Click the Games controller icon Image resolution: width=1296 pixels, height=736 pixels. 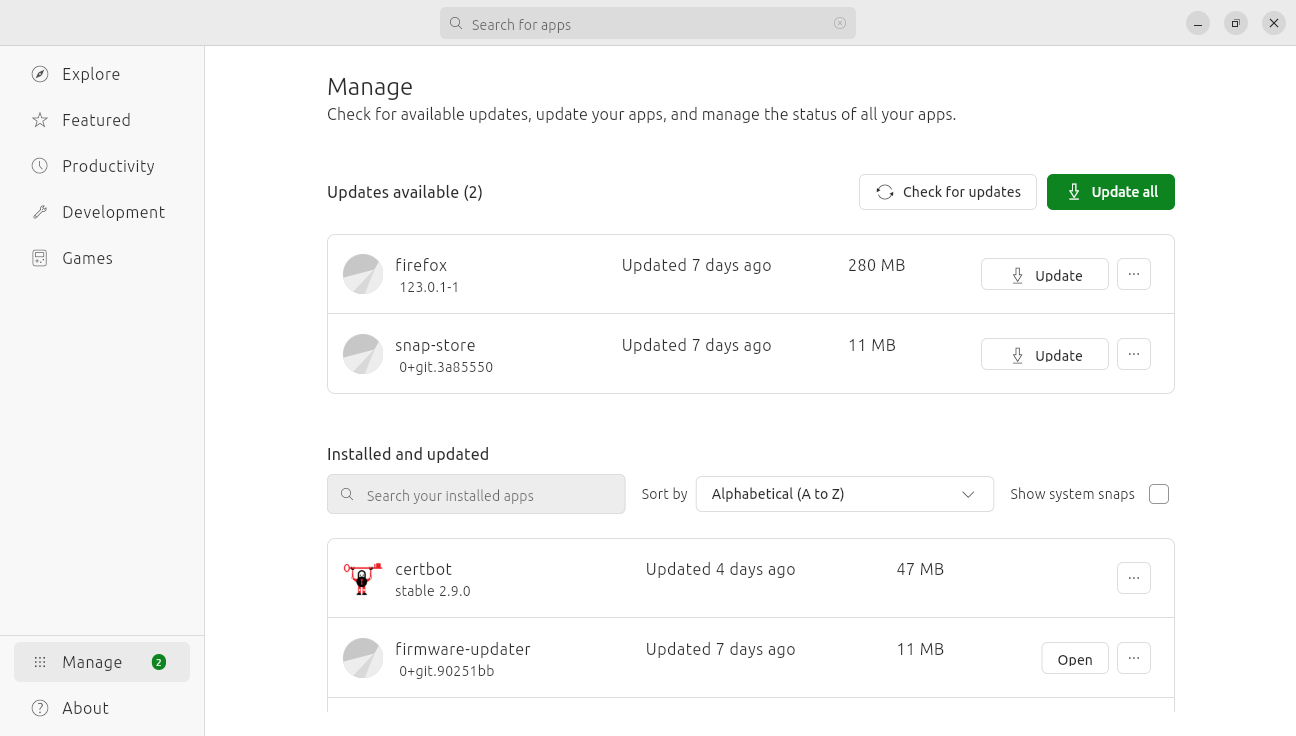[x=40, y=258]
